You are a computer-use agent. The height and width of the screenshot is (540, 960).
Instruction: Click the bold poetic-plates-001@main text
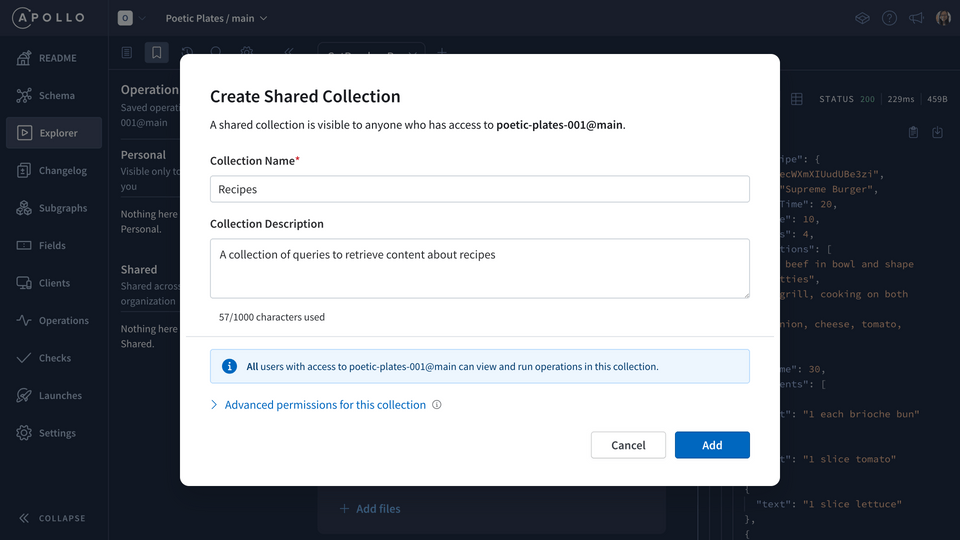click(x=559, y=125)
